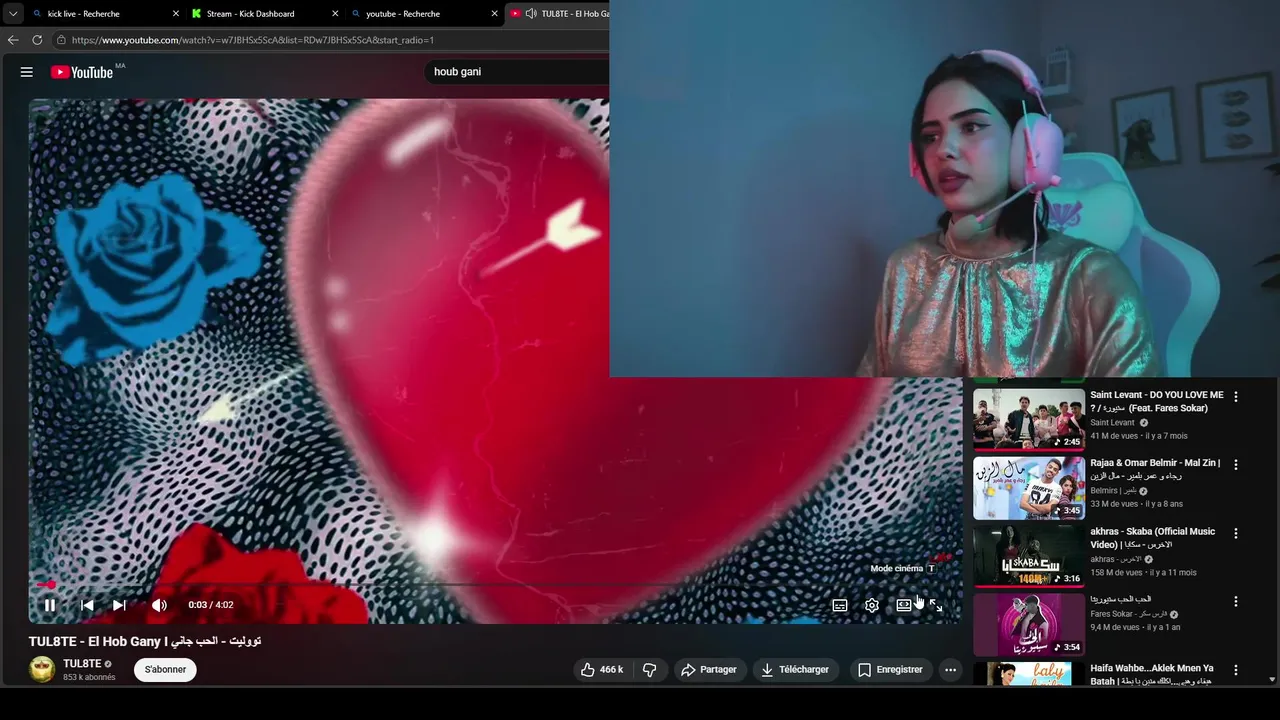The height and width of the screenshot is (720, 1280).
Task: Download video with Télécharger
Action: click(794, 669)
